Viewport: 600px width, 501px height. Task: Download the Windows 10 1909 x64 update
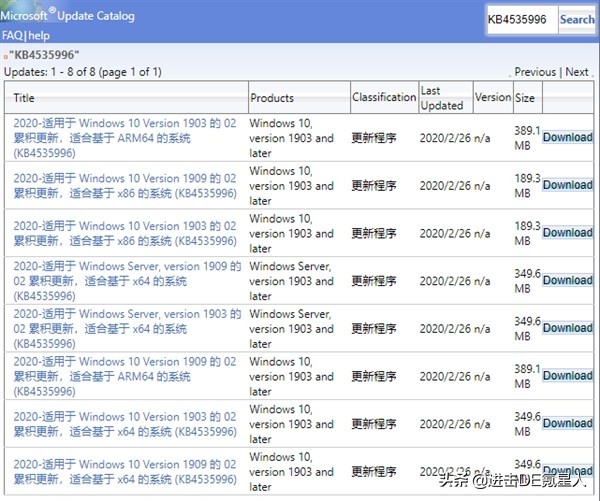[x=568, y=471]
